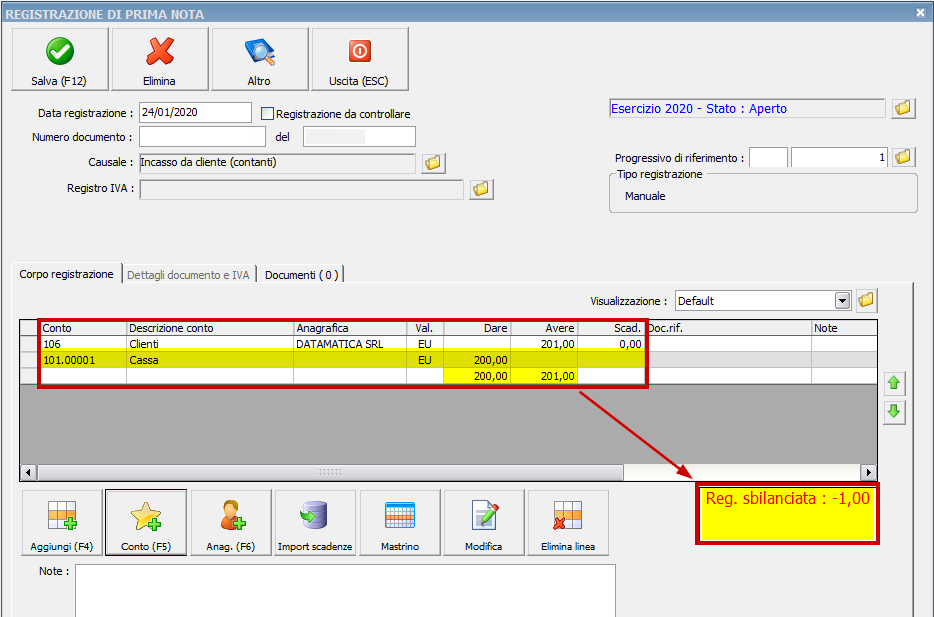Select Conto cell 101.00001
Screen dimensions: 934x617
[83, 360]
